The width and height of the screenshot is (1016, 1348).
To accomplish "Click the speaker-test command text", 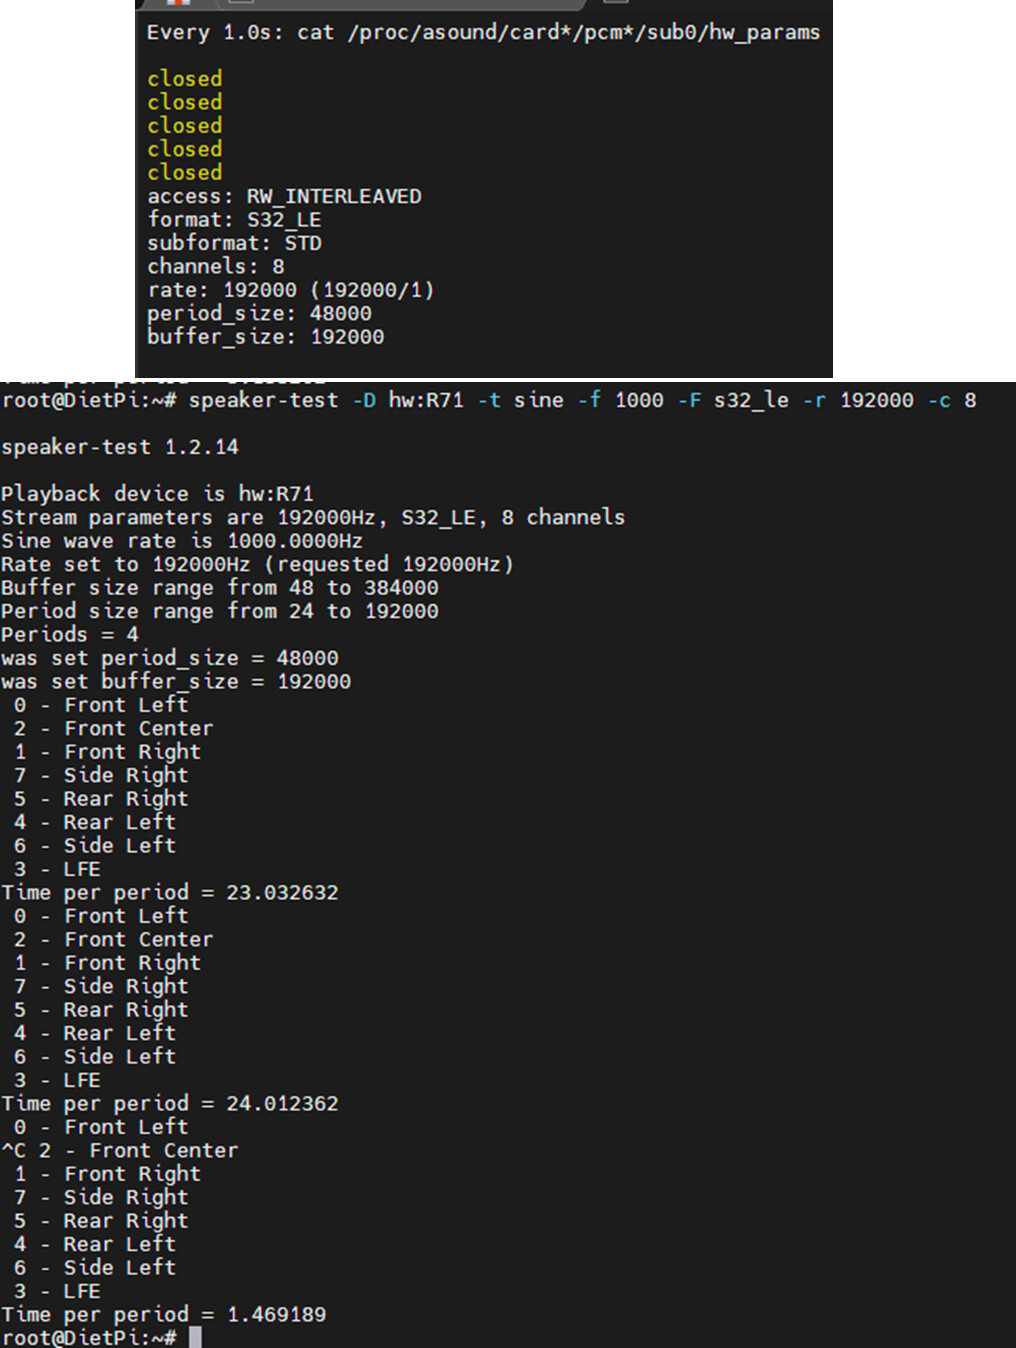I will [582, 400].
